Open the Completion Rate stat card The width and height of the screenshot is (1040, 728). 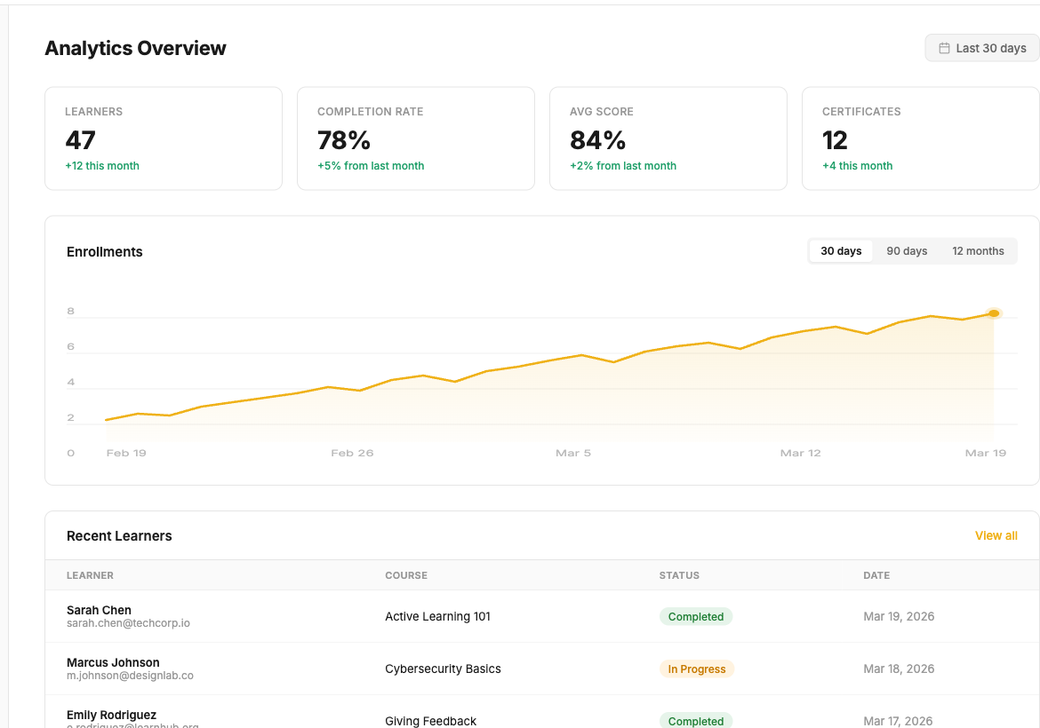pyautogui.click(x=415, y=138)
